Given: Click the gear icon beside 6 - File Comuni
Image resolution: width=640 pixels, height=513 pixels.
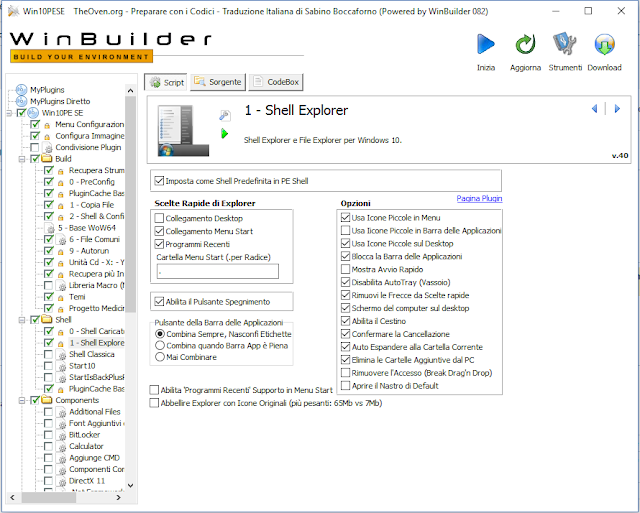Looking at the screenshot, I should click(61, 240).
